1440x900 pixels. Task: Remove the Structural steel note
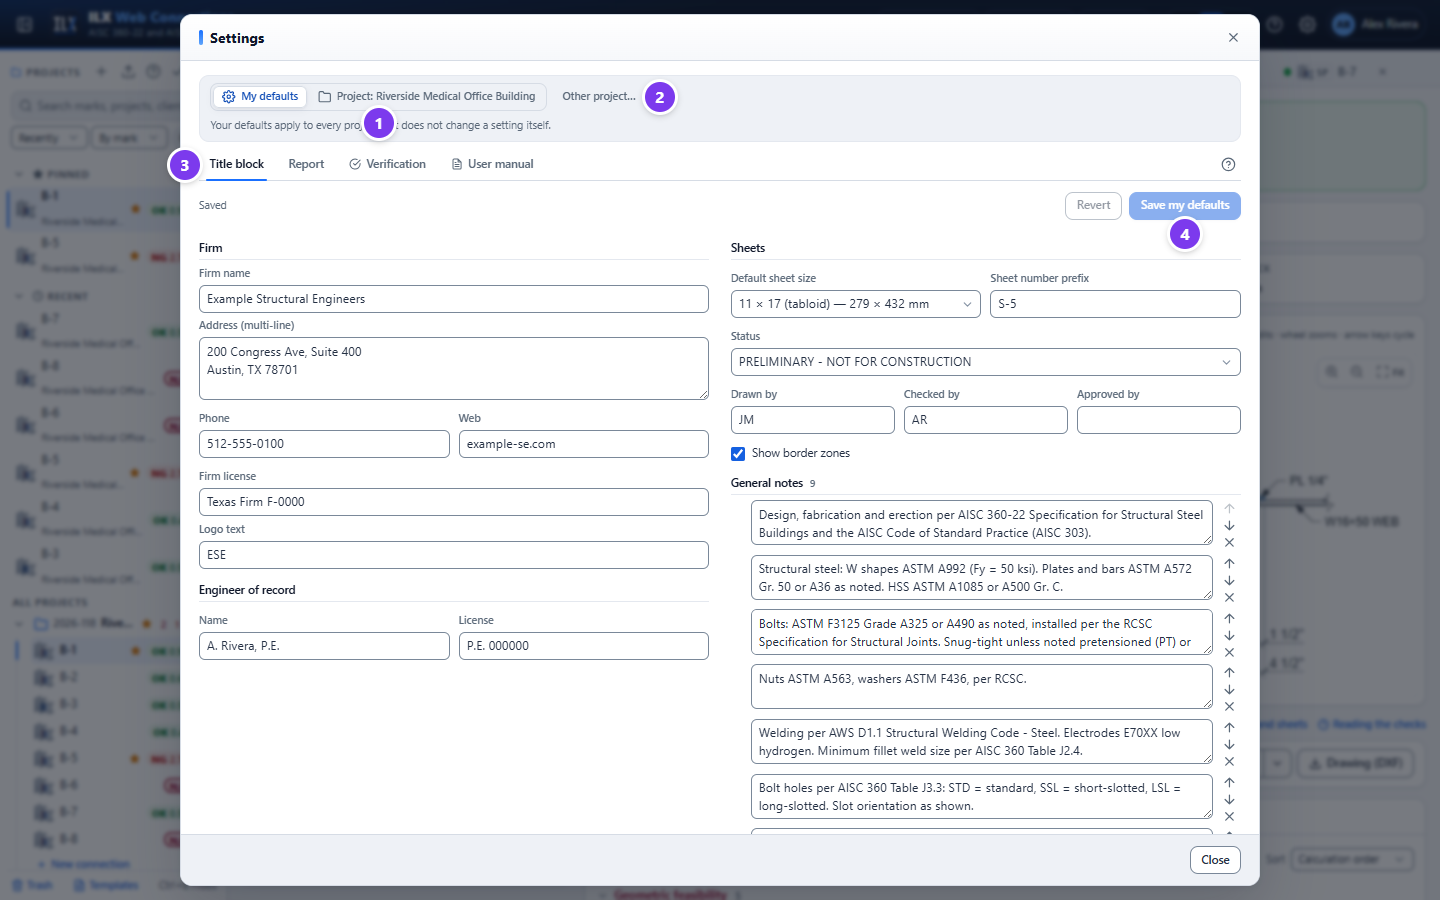click(1229, 597)
